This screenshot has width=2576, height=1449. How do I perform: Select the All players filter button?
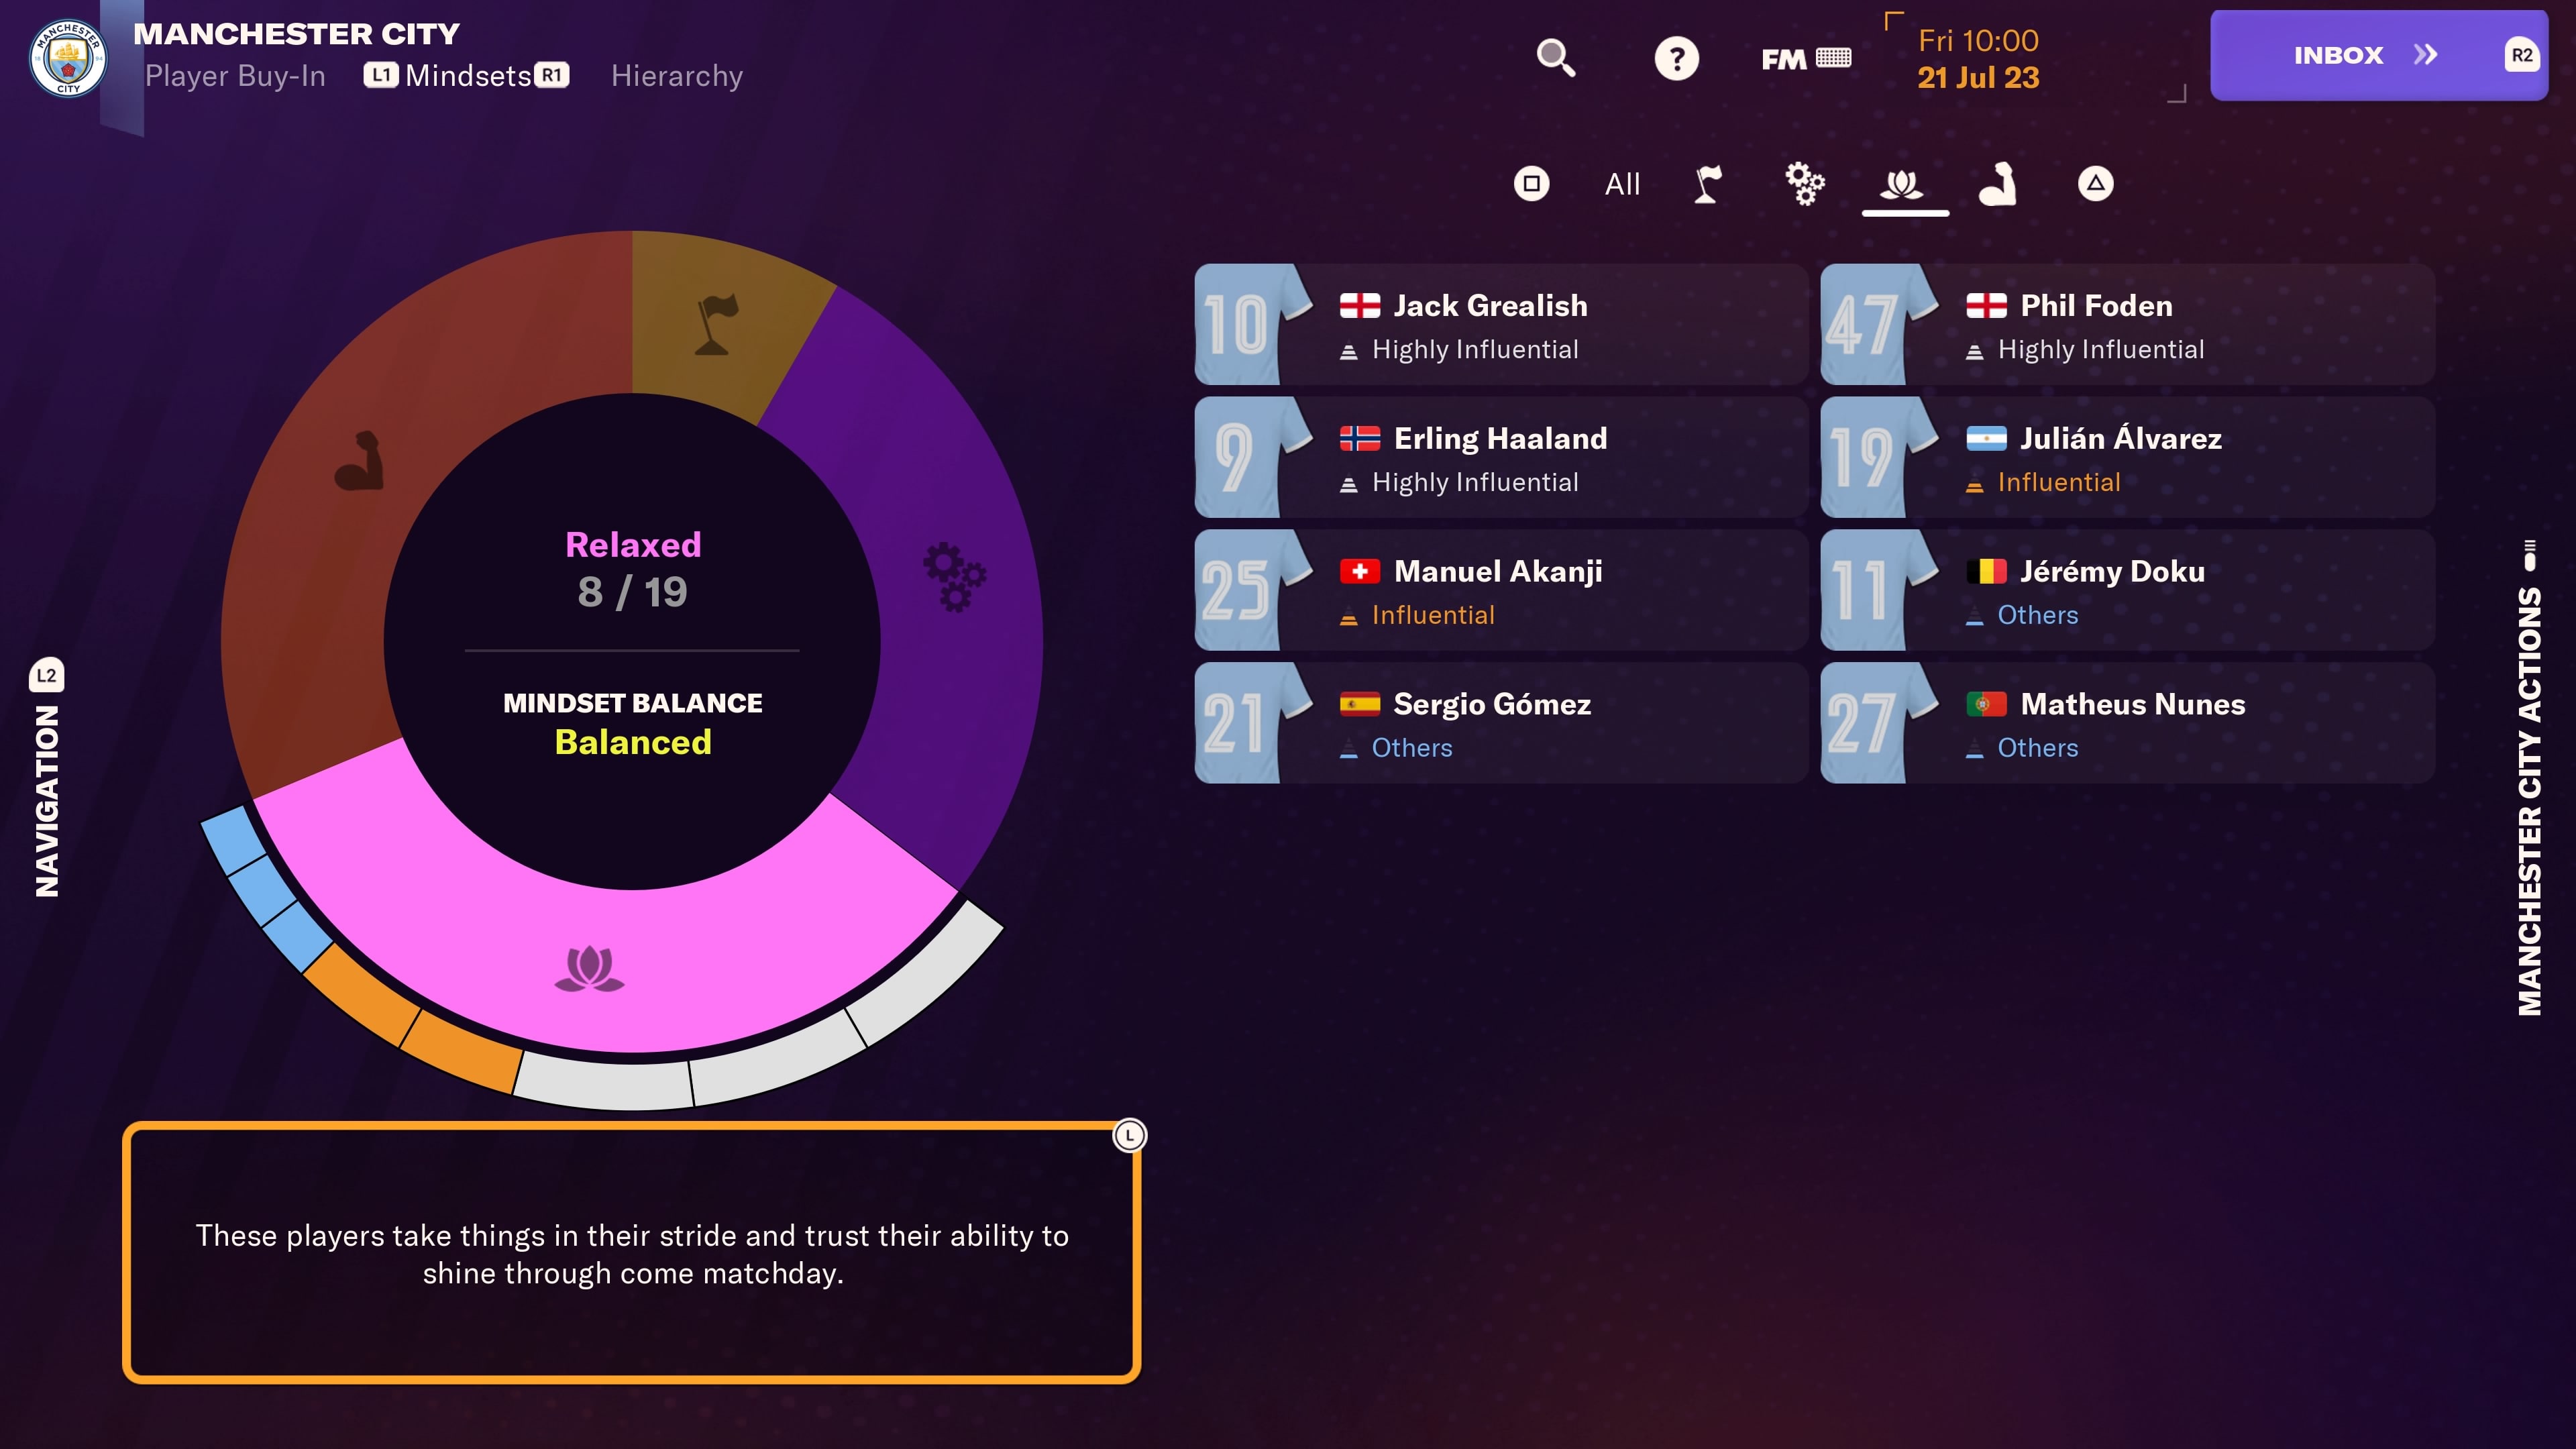tap(1621, 182)
